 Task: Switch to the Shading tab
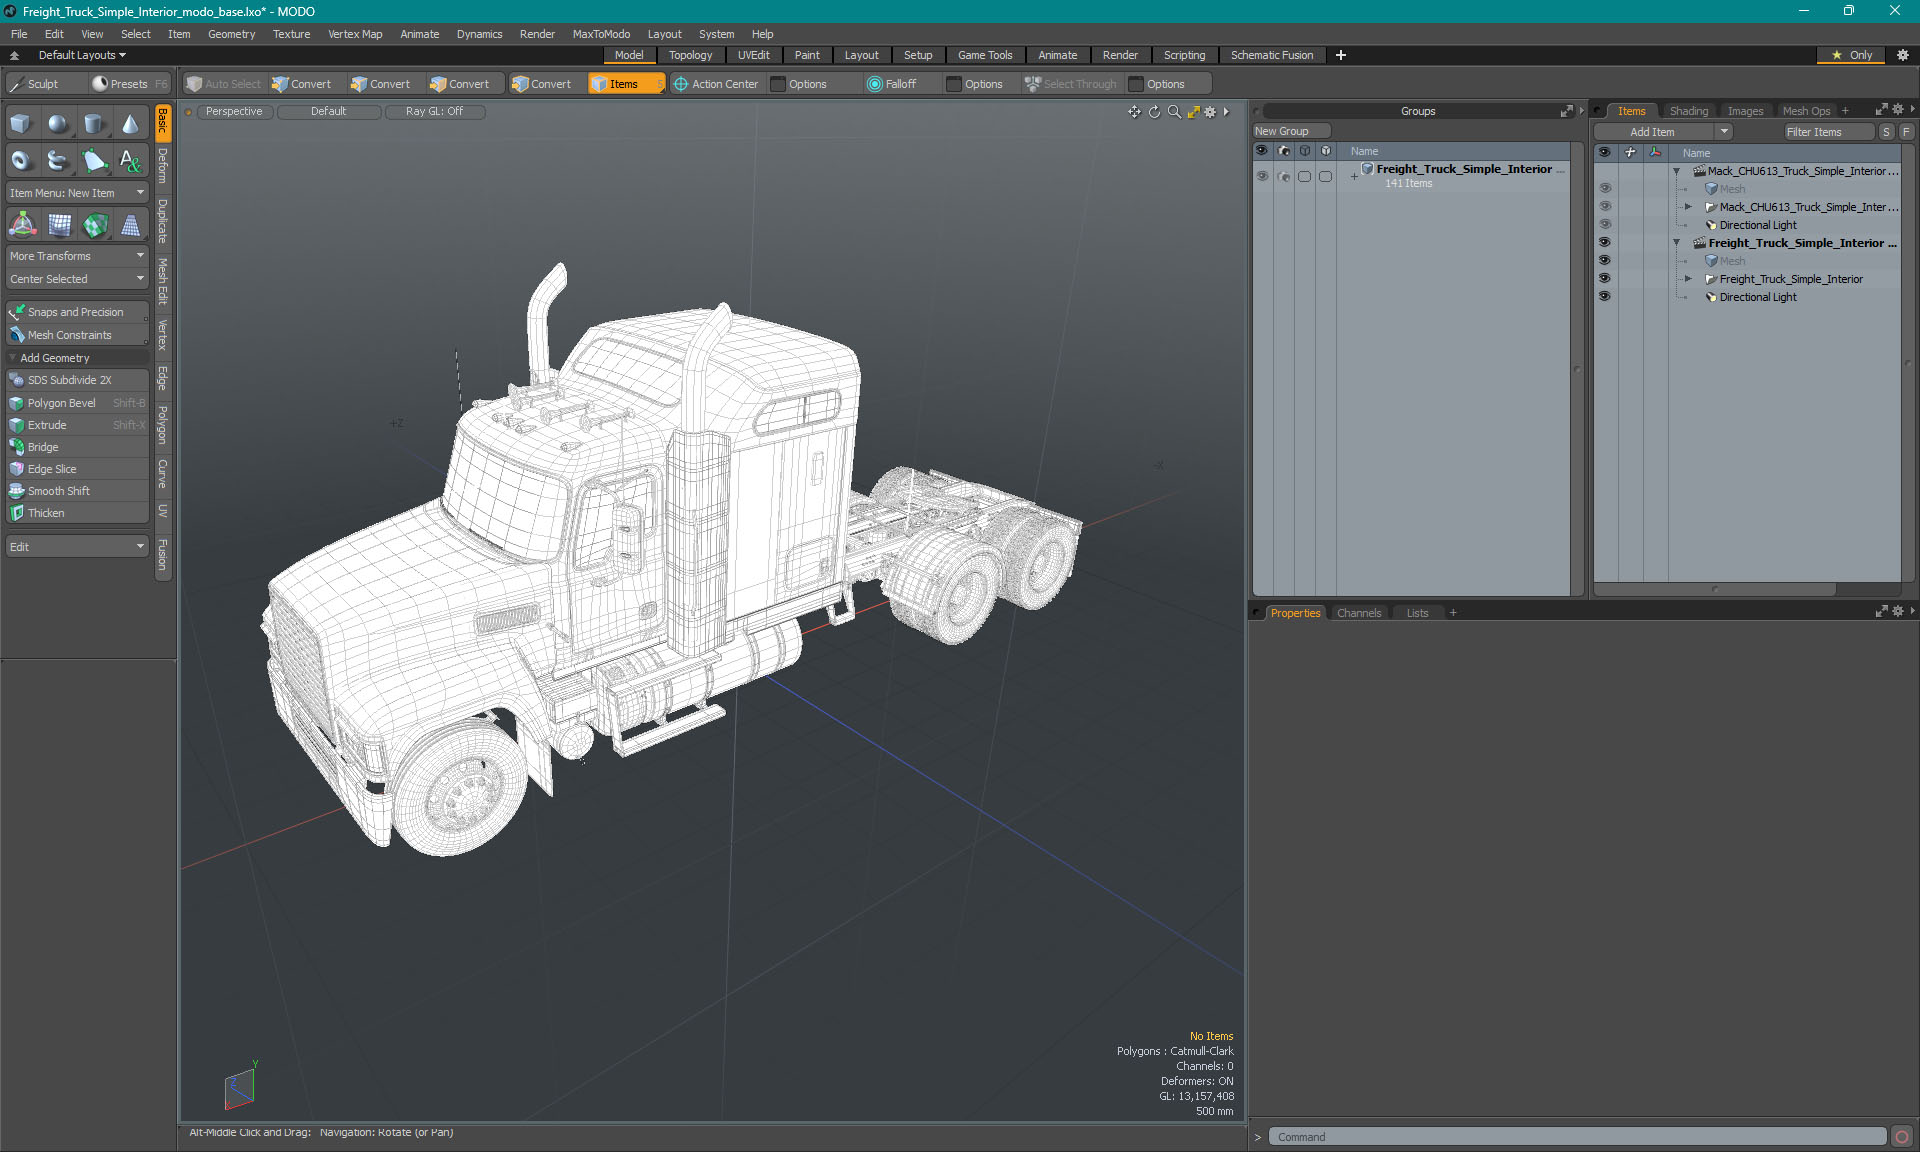pyautogui.click(x=1688, y=111)
